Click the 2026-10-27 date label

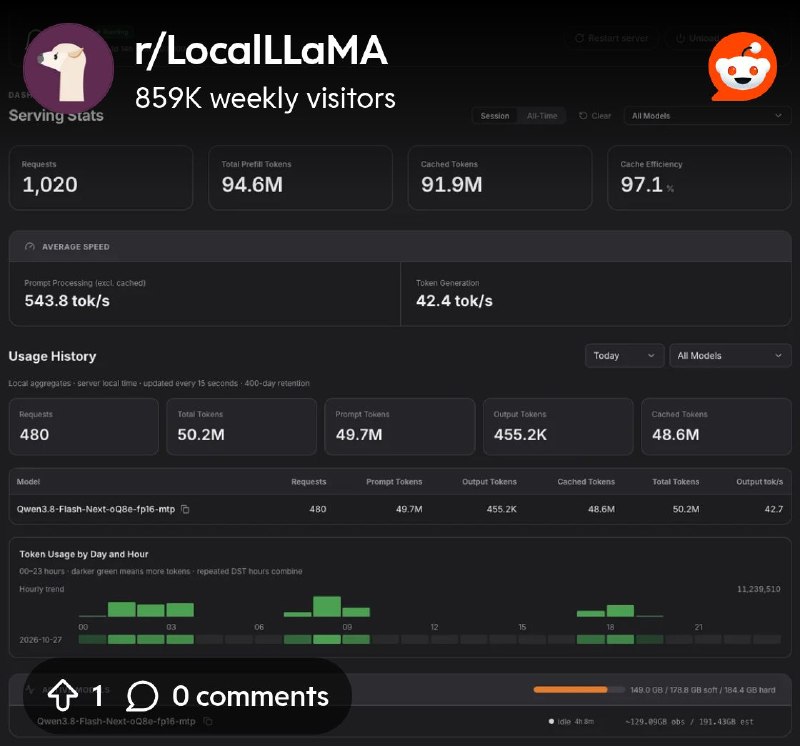(x=40, y=639)
